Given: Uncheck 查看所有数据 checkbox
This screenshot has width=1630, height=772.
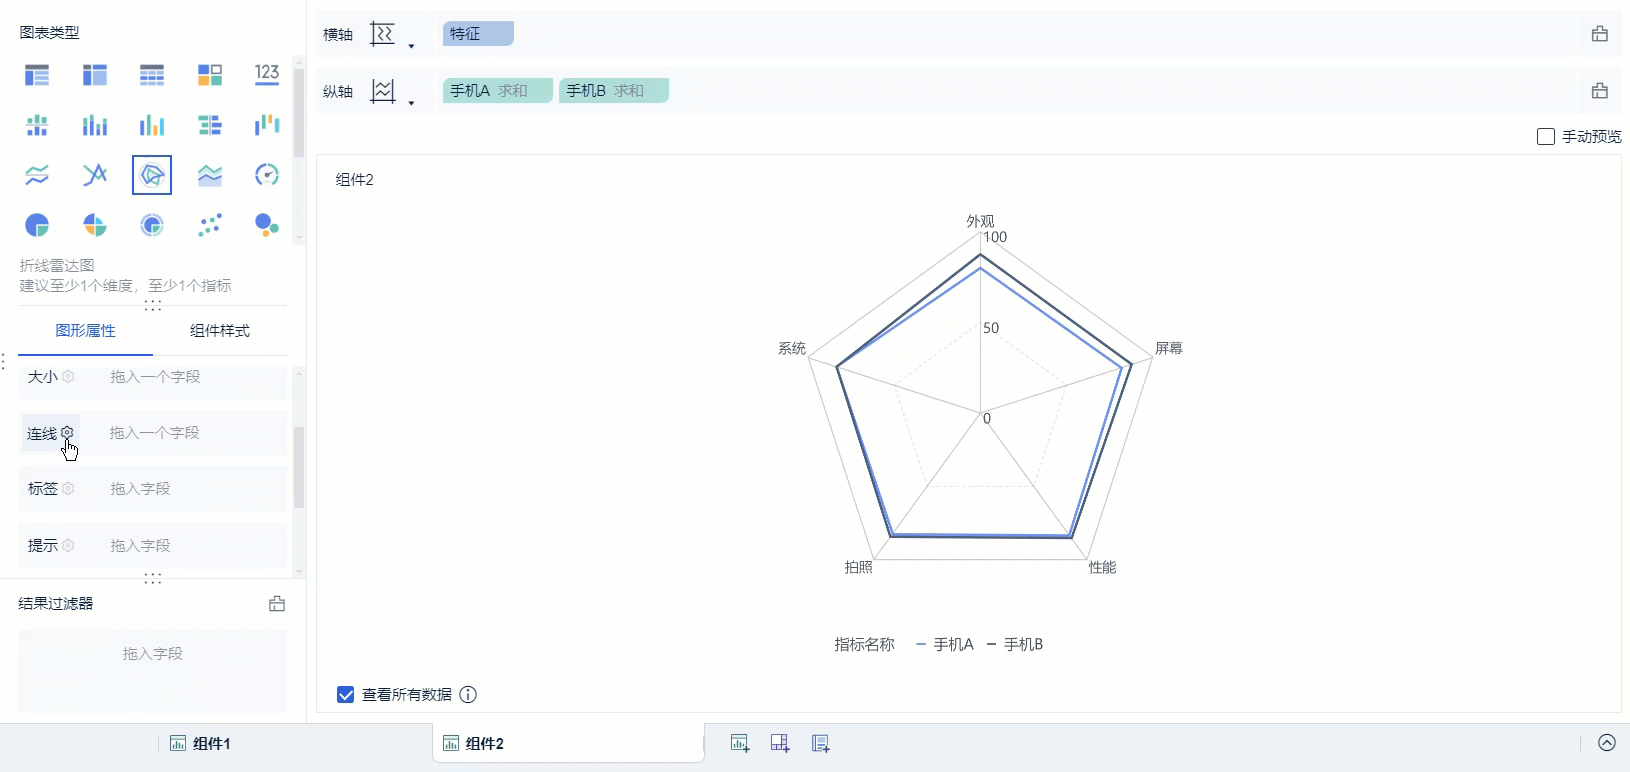Looking at the screenshot, I should click(346, 695).
